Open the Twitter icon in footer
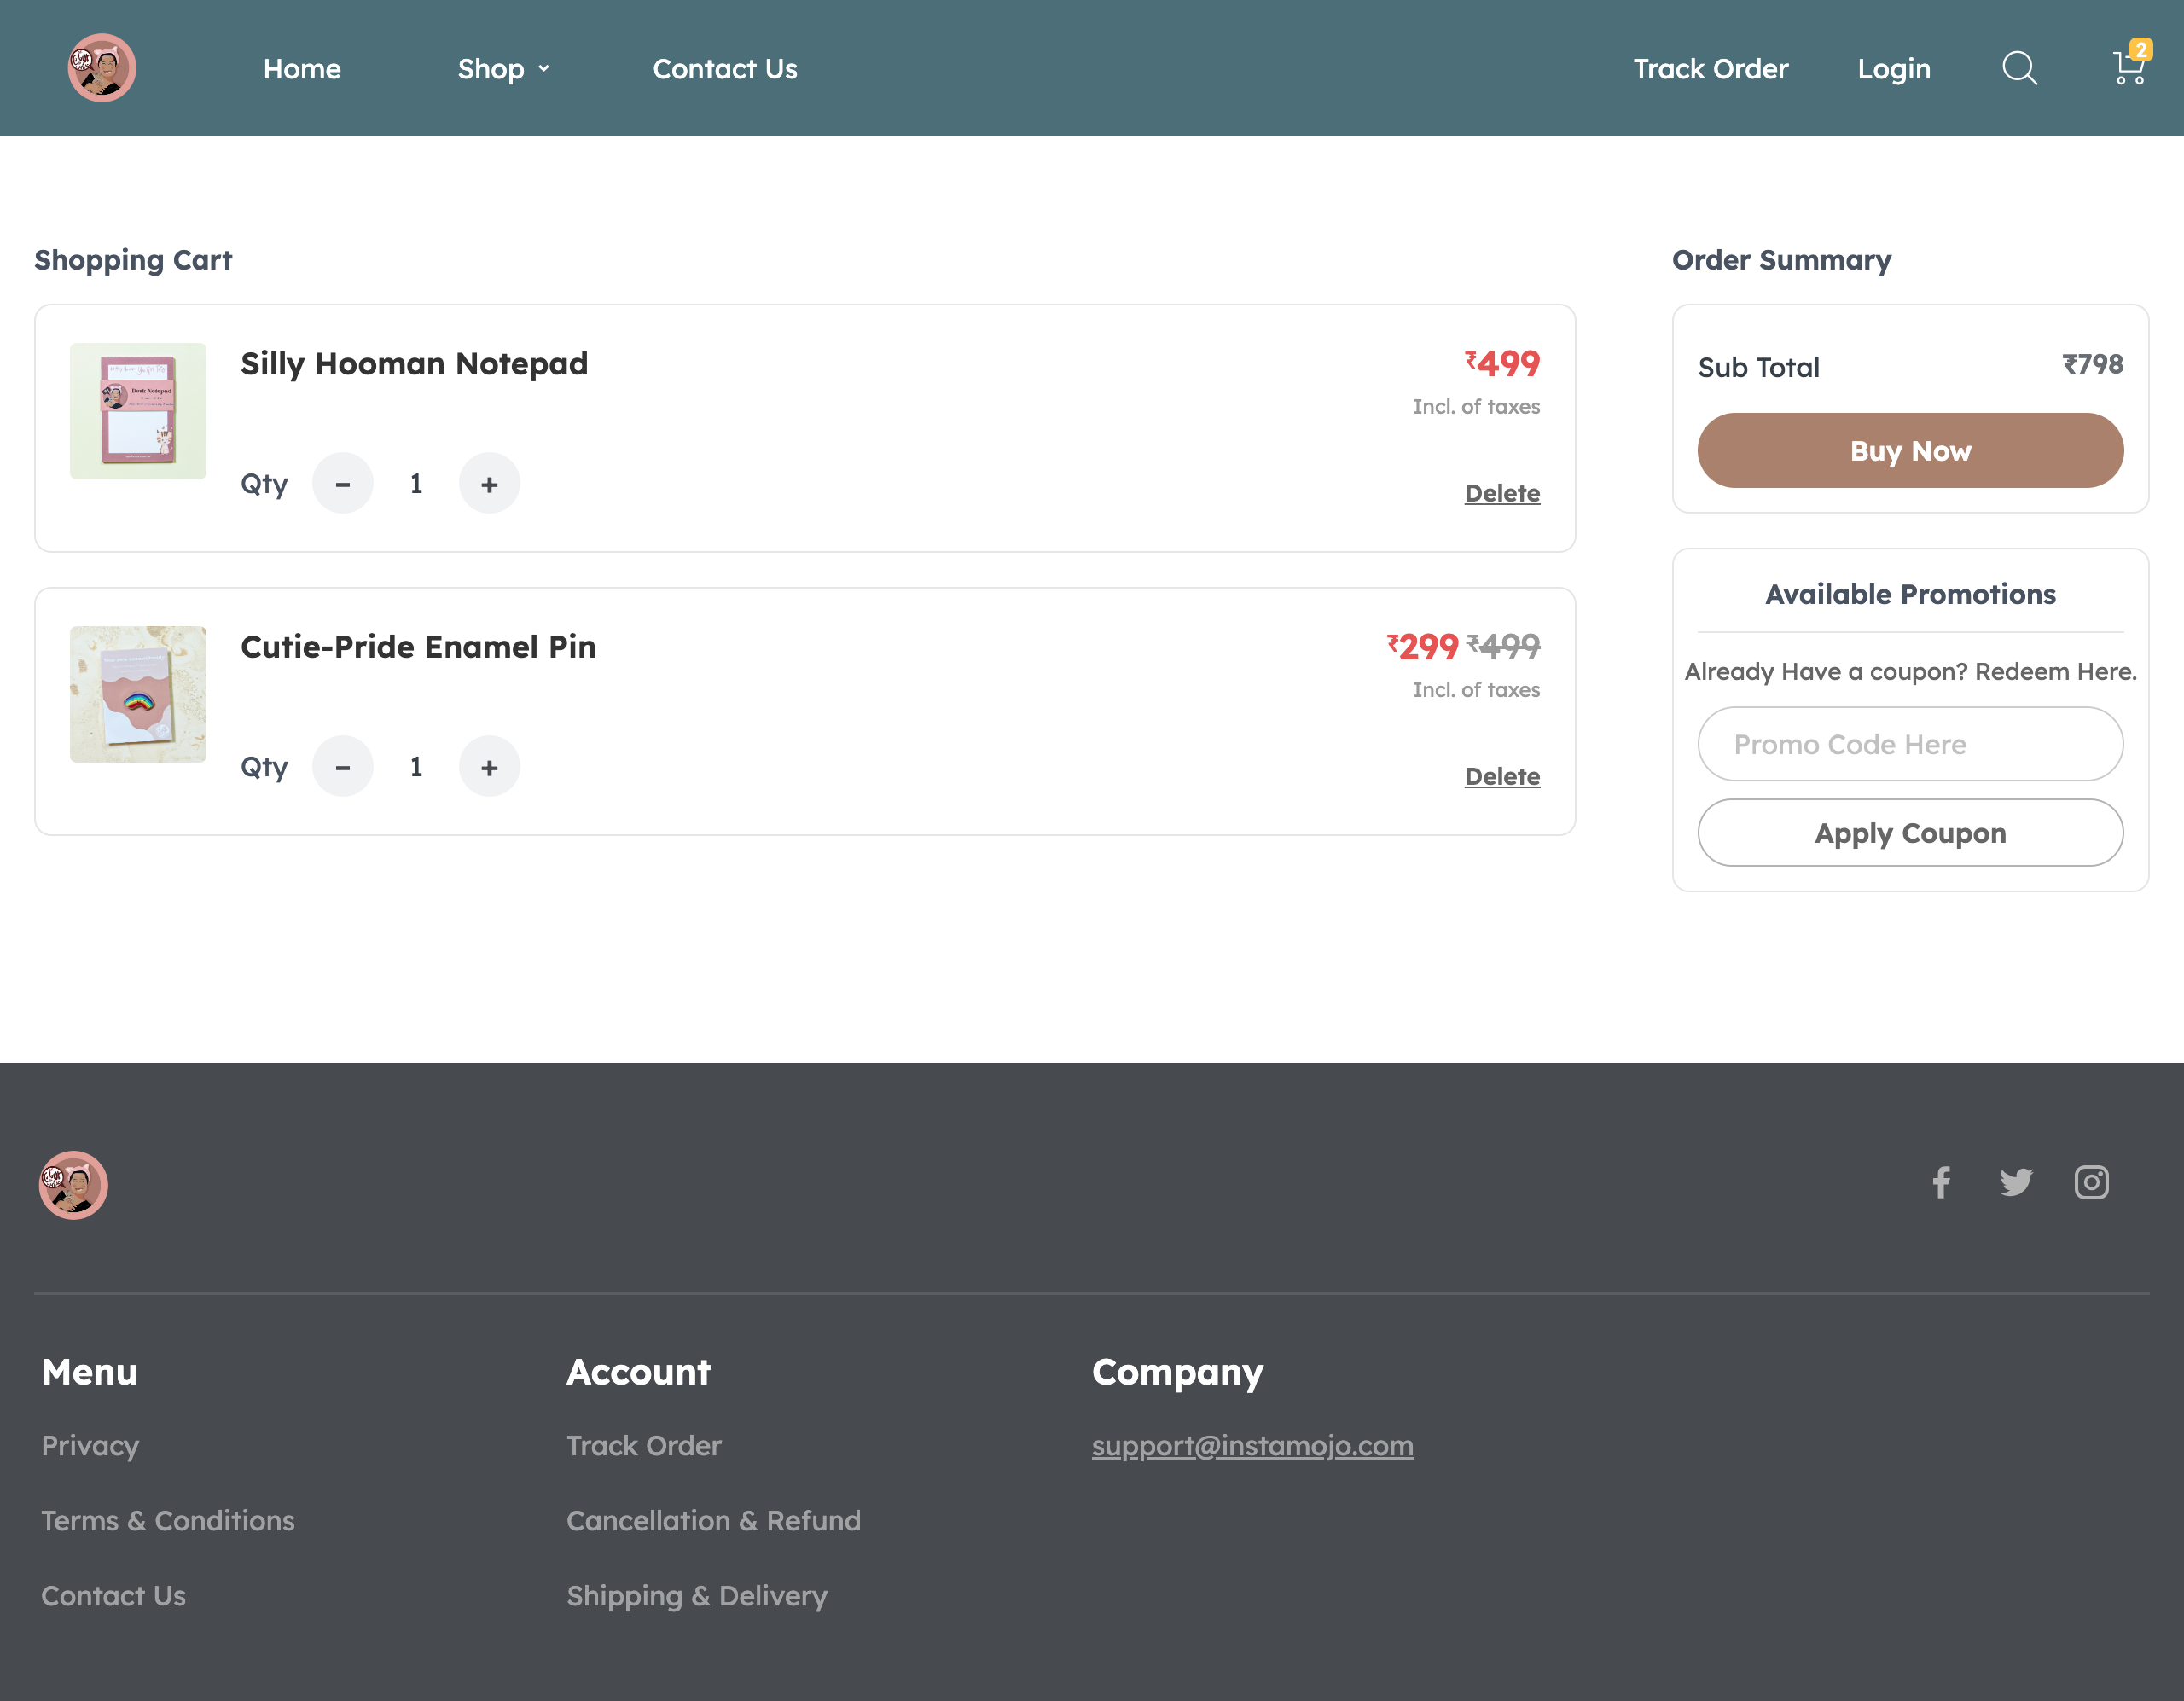The height and width of the screenshot is (1701, 2184). tap(2016, 1182)
